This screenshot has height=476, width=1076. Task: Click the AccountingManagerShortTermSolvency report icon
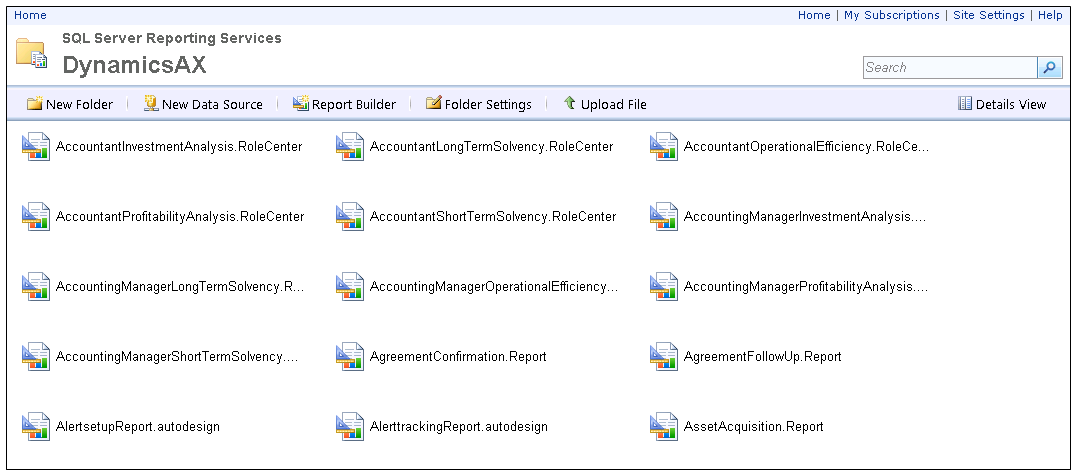click(x=36, y=356)
